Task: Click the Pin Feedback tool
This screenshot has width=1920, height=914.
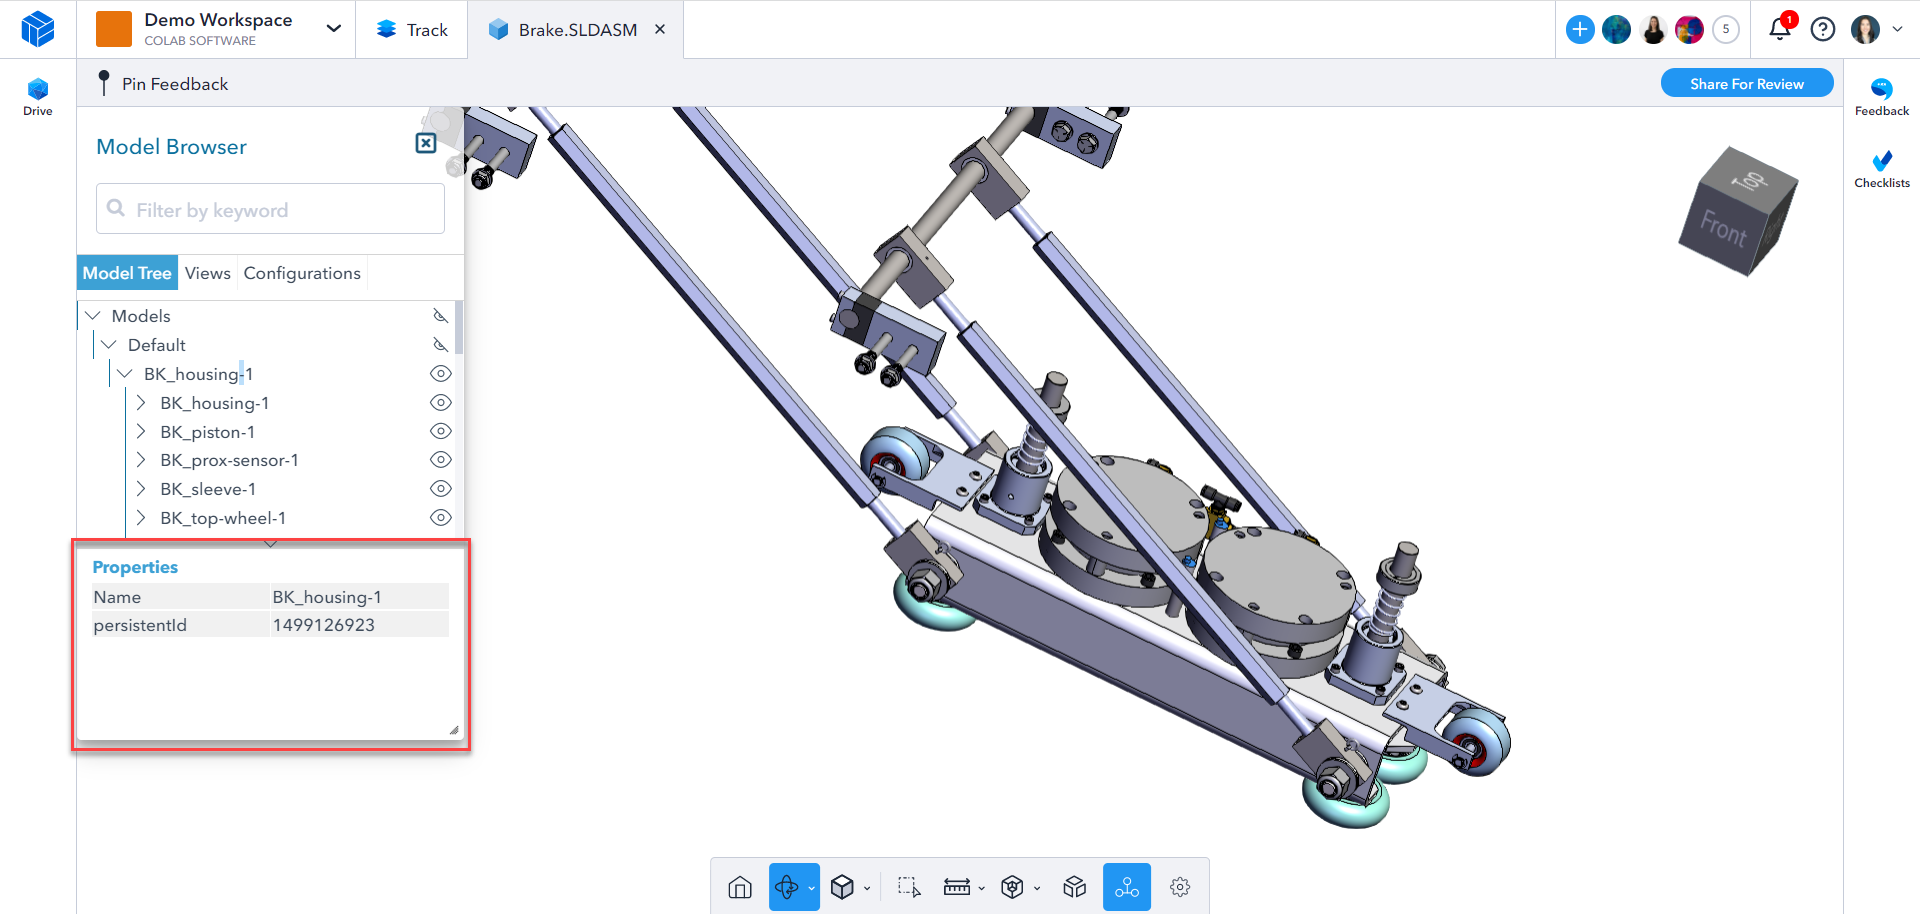Action: click(x=163, y=84)
